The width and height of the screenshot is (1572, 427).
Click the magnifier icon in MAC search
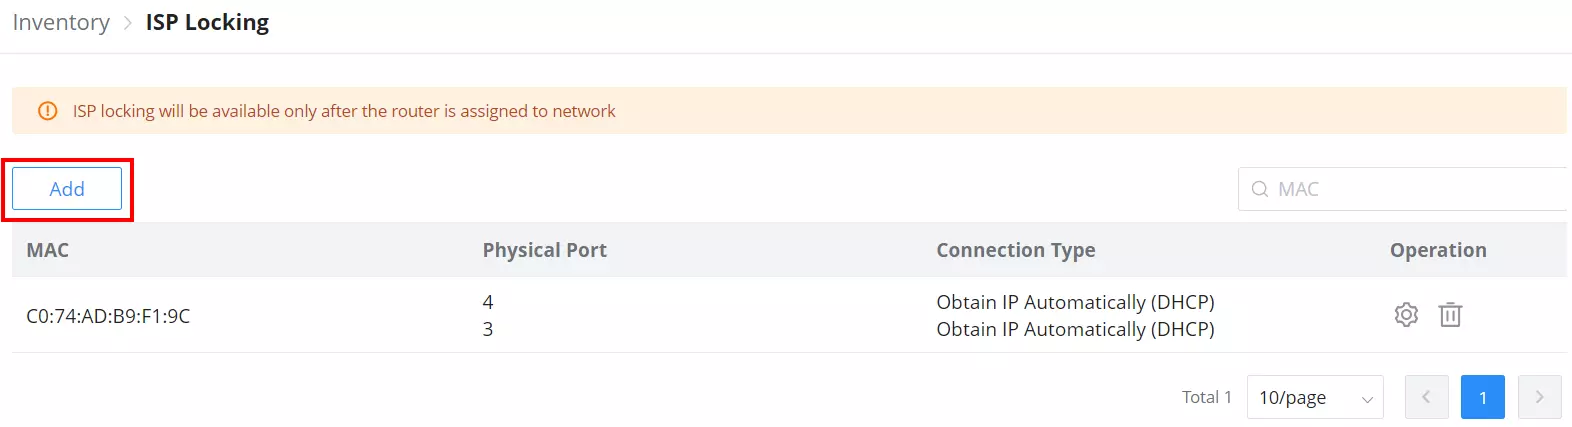pos(1260,189)
